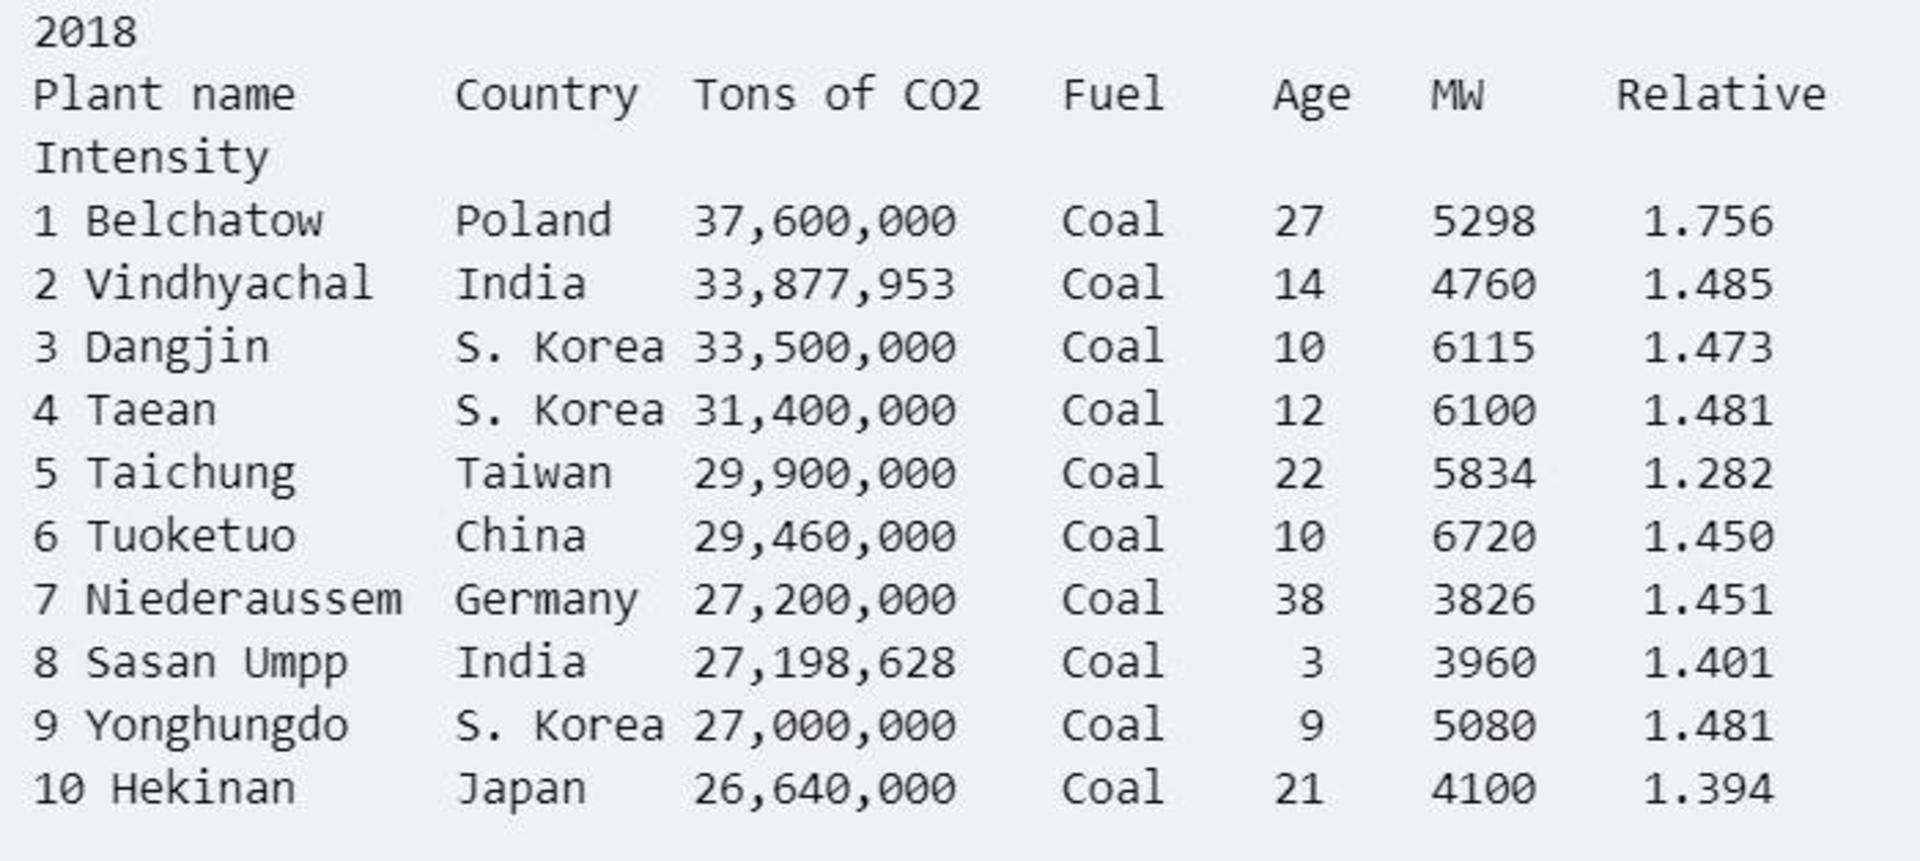1920x861 pixels.
Task: Select the Belchatow plant name
Action: click(x=204, y=221)
